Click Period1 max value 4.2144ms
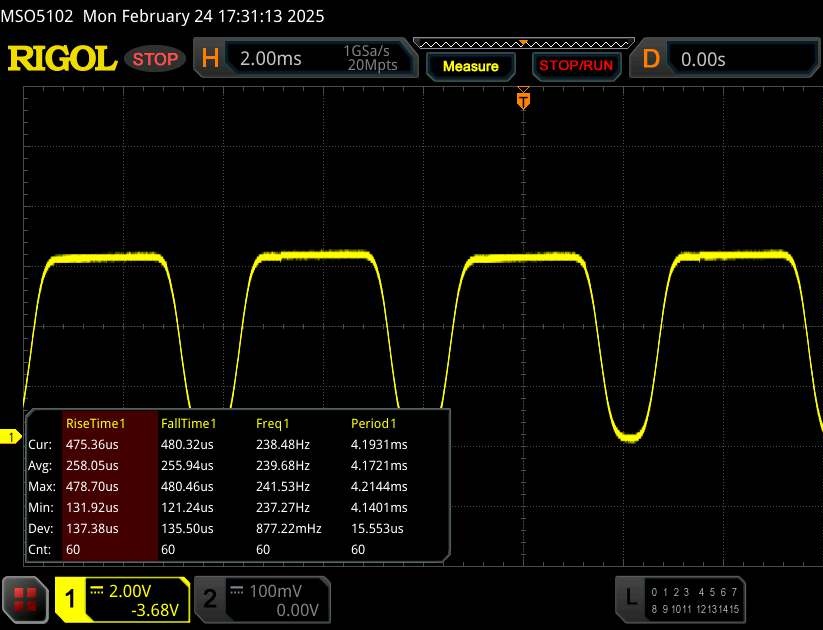The height and width of the screenshot is (630, 823). click(379, 487)
